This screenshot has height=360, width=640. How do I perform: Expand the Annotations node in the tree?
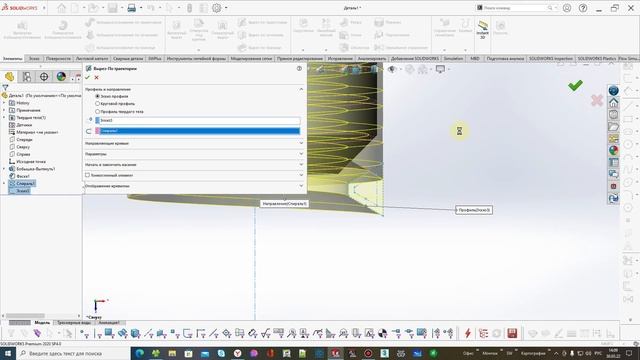coord(4,110)
